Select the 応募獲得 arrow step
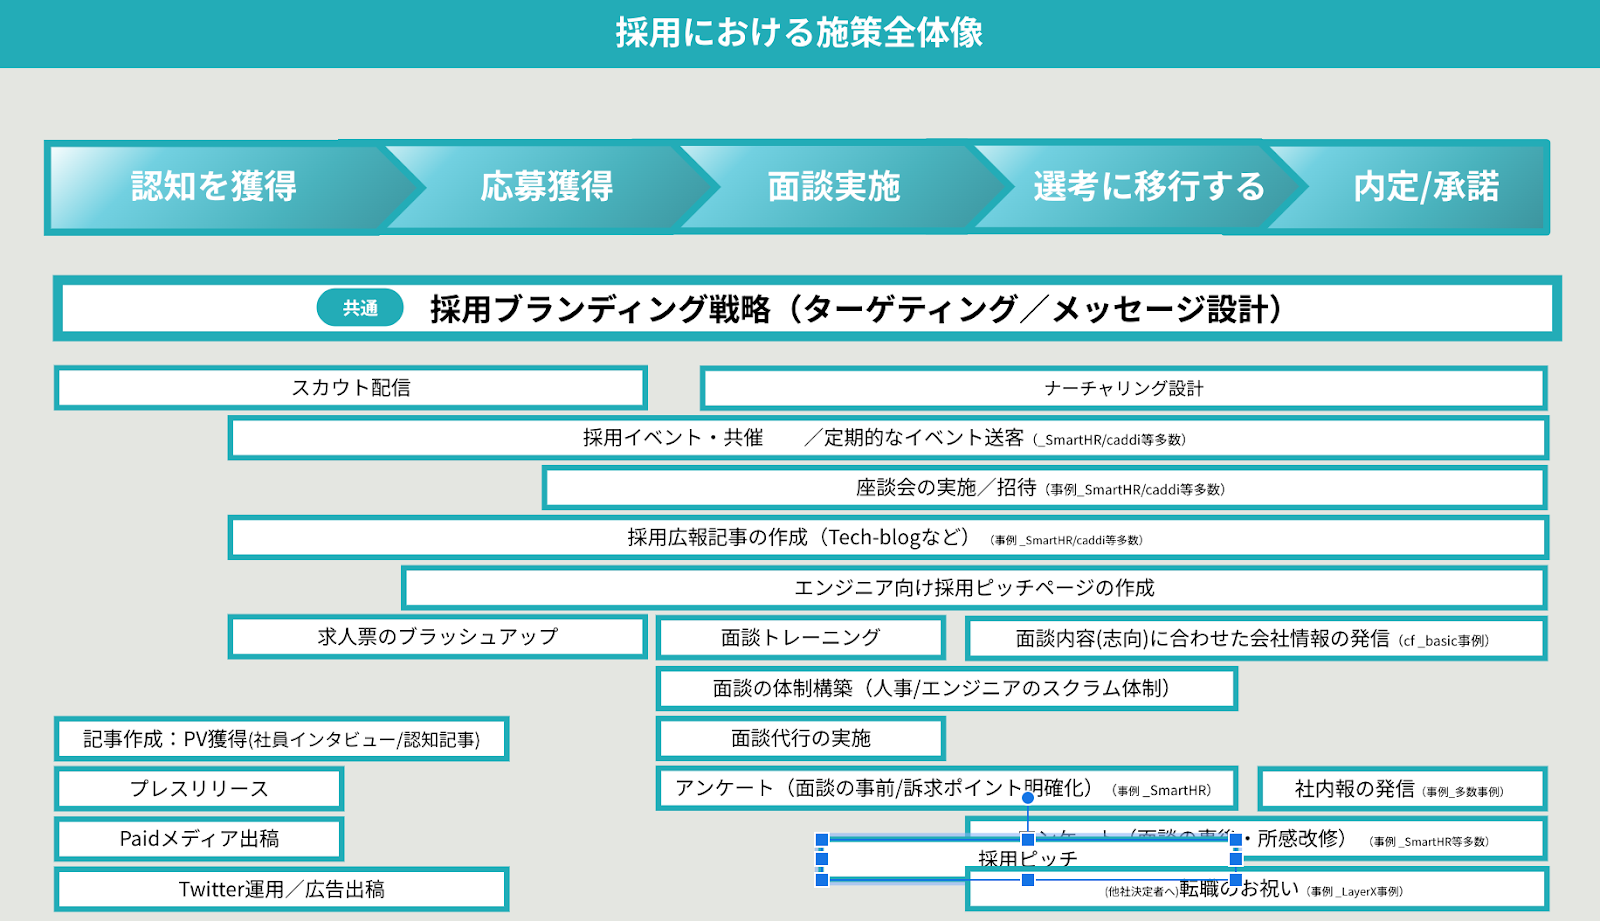The image size is (1600, 921). (x=548, y=187)
